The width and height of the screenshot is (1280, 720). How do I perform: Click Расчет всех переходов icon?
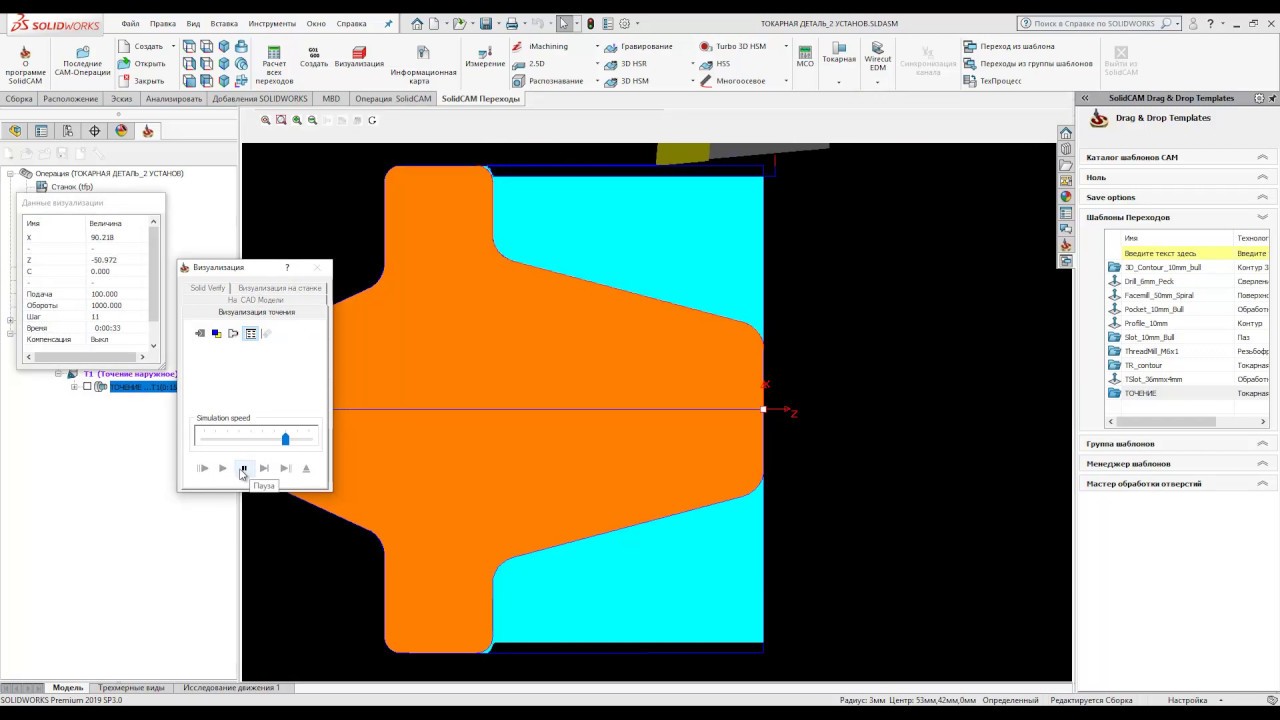274,64
